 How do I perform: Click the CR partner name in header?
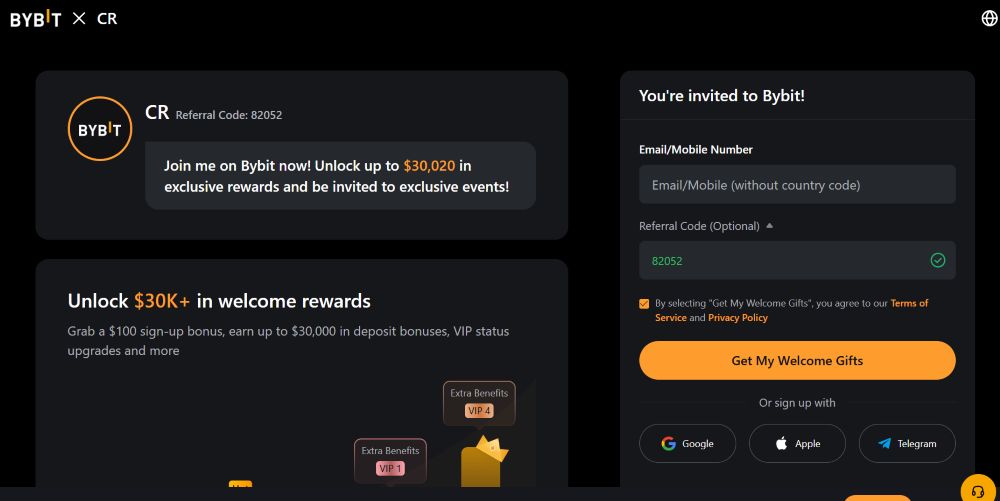point(107,19)
